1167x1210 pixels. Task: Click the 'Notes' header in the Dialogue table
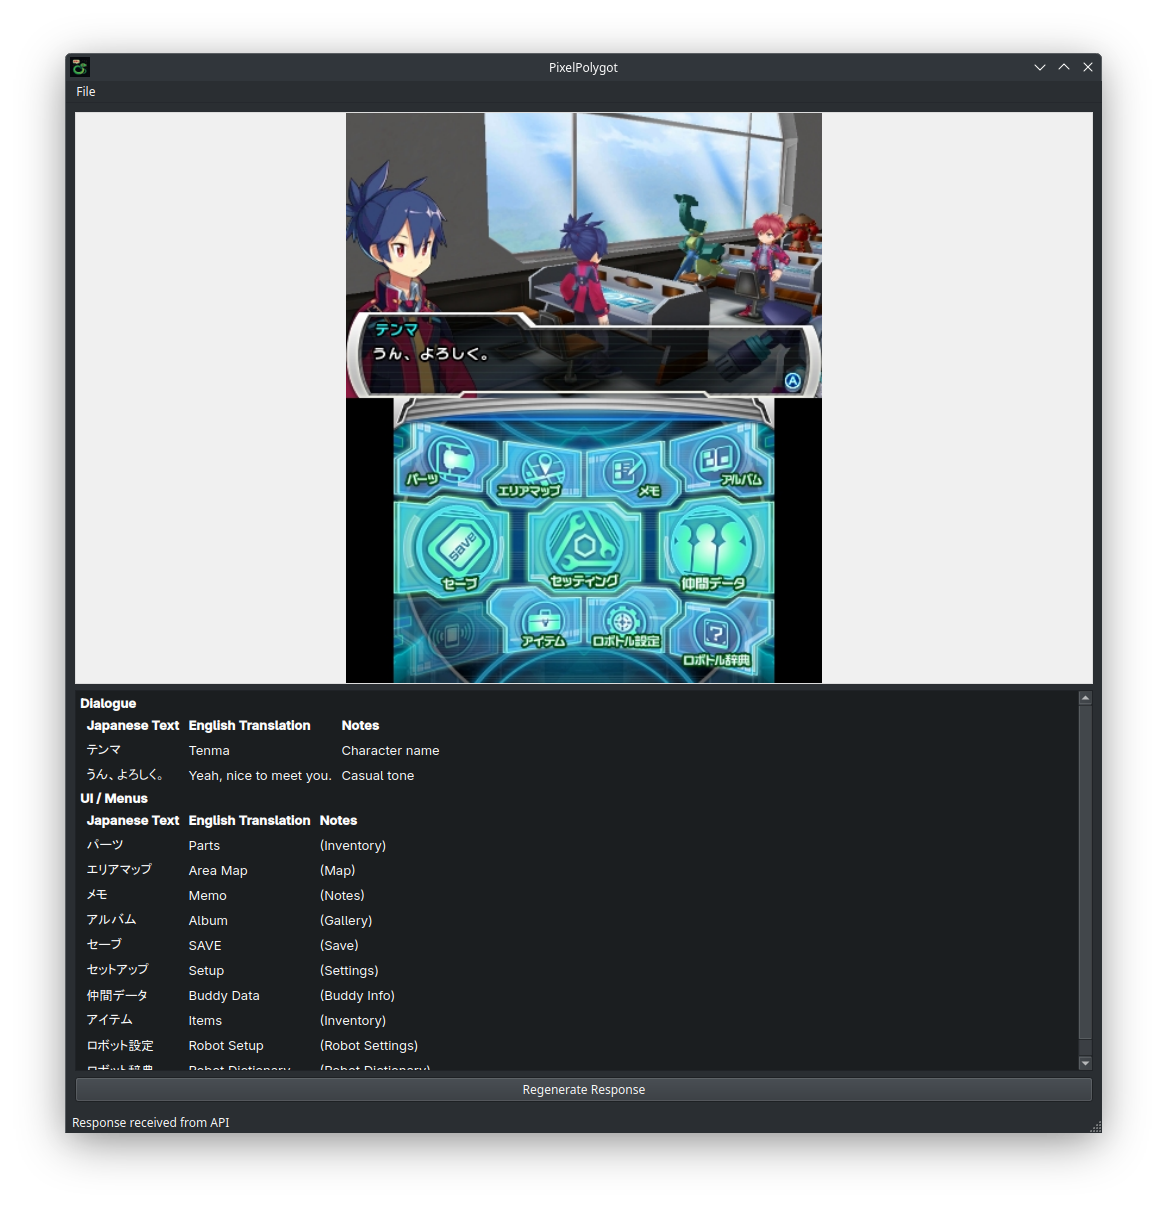click(360, 726)
